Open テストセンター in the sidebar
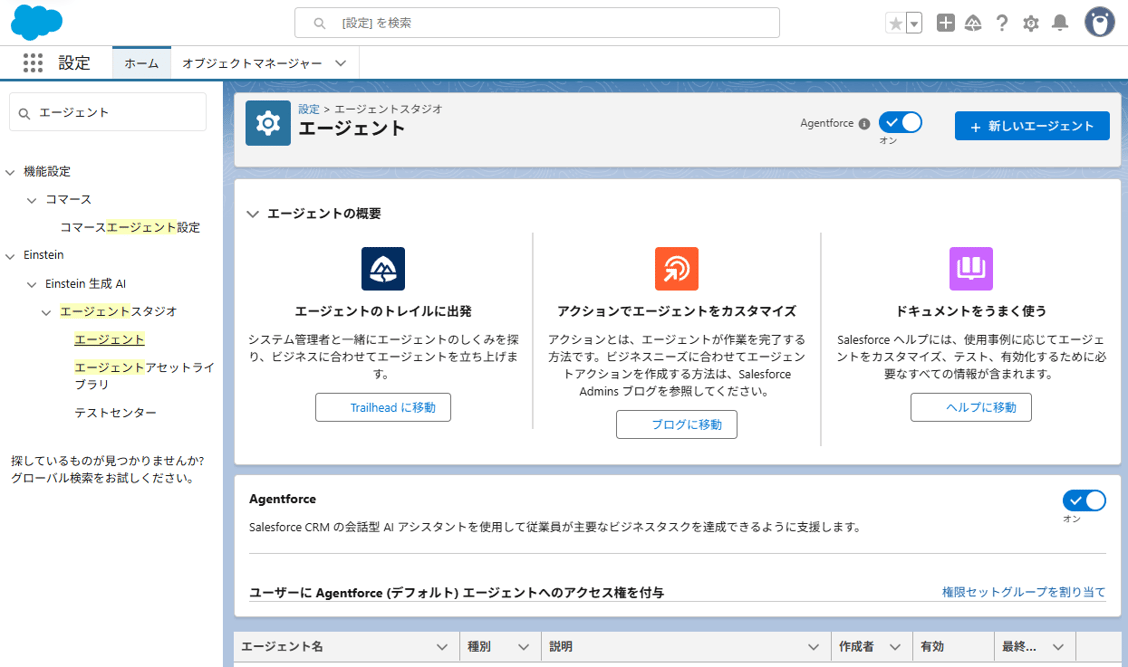Screen dimensions: 1128x667 click(x=115, y=413)
